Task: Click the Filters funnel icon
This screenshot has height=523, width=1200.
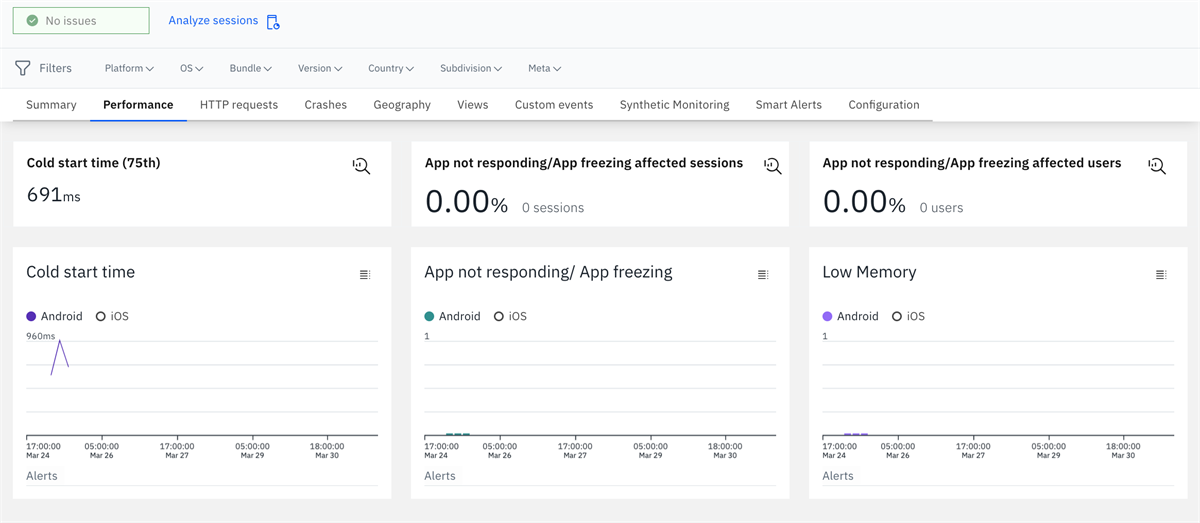Action: pyautogui.click(x=23, y=68)
